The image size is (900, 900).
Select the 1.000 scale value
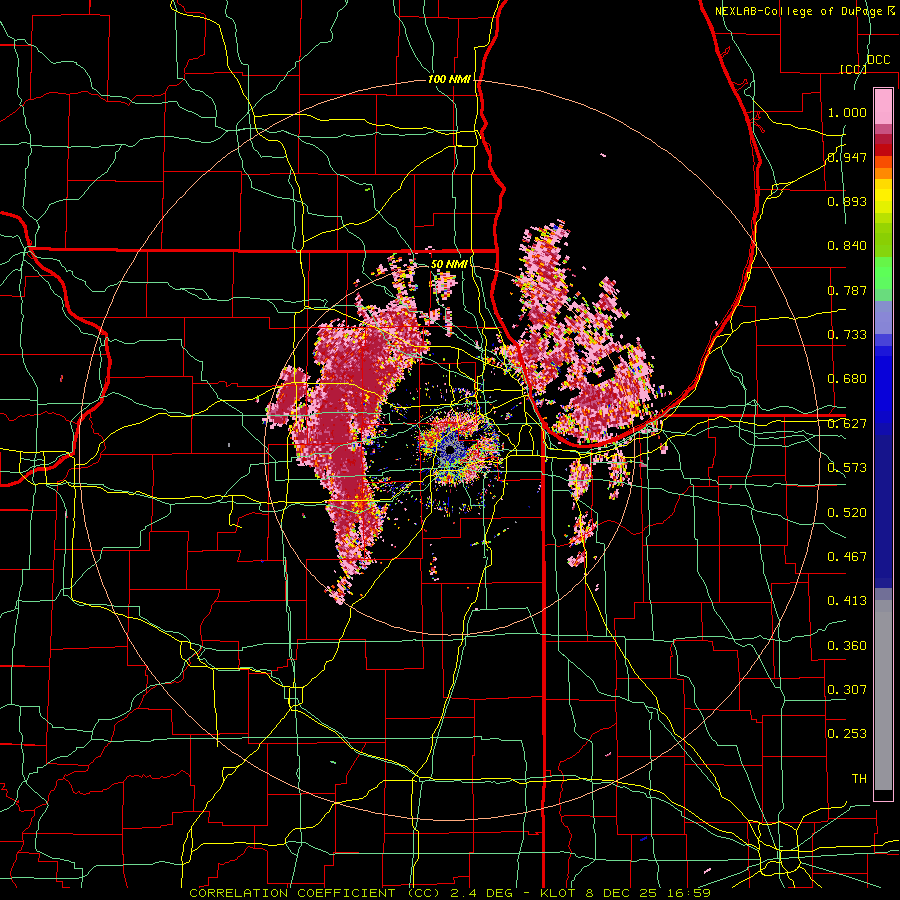click(847, 112)
